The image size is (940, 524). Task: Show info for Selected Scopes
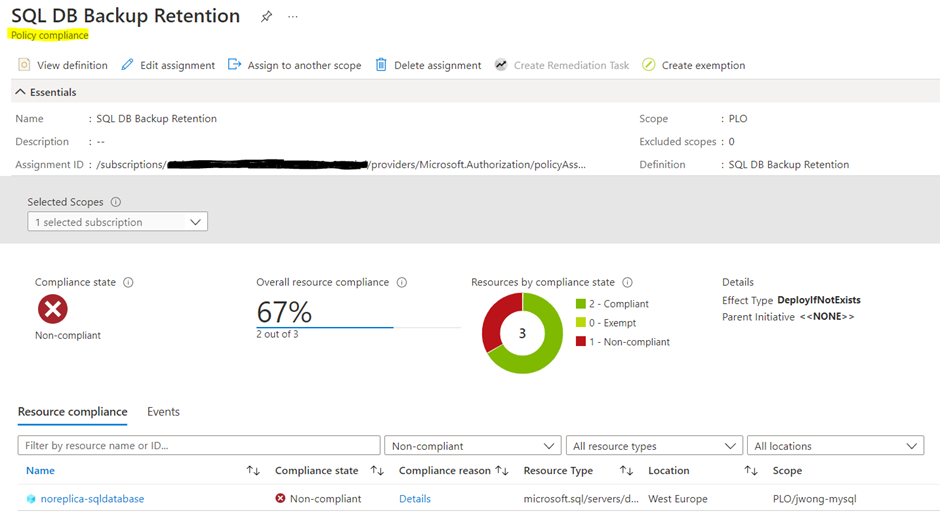(x=116, y=202)
